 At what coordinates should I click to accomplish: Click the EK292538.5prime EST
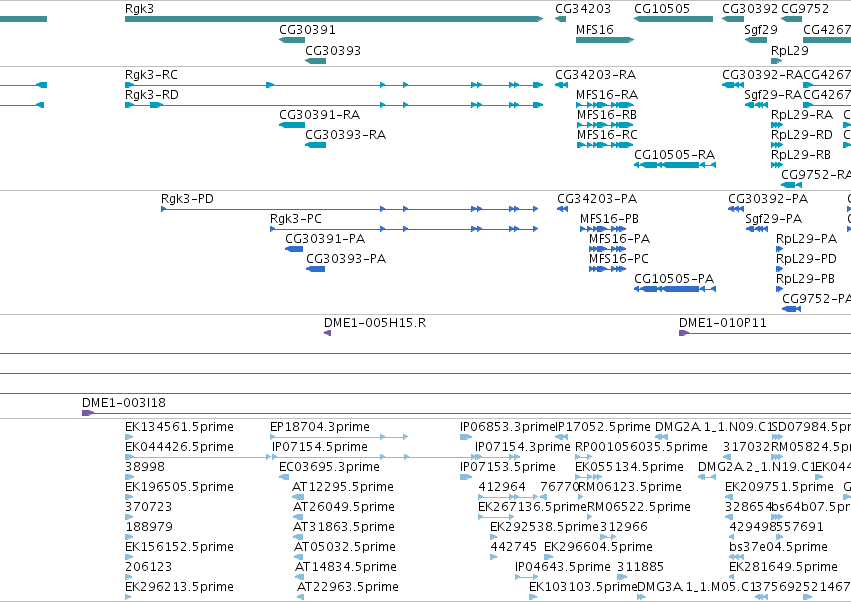click(x=494, y=537)
